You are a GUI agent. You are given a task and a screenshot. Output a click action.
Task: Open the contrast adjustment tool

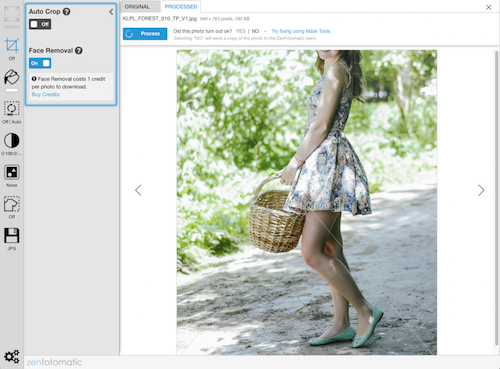point(12,140)
